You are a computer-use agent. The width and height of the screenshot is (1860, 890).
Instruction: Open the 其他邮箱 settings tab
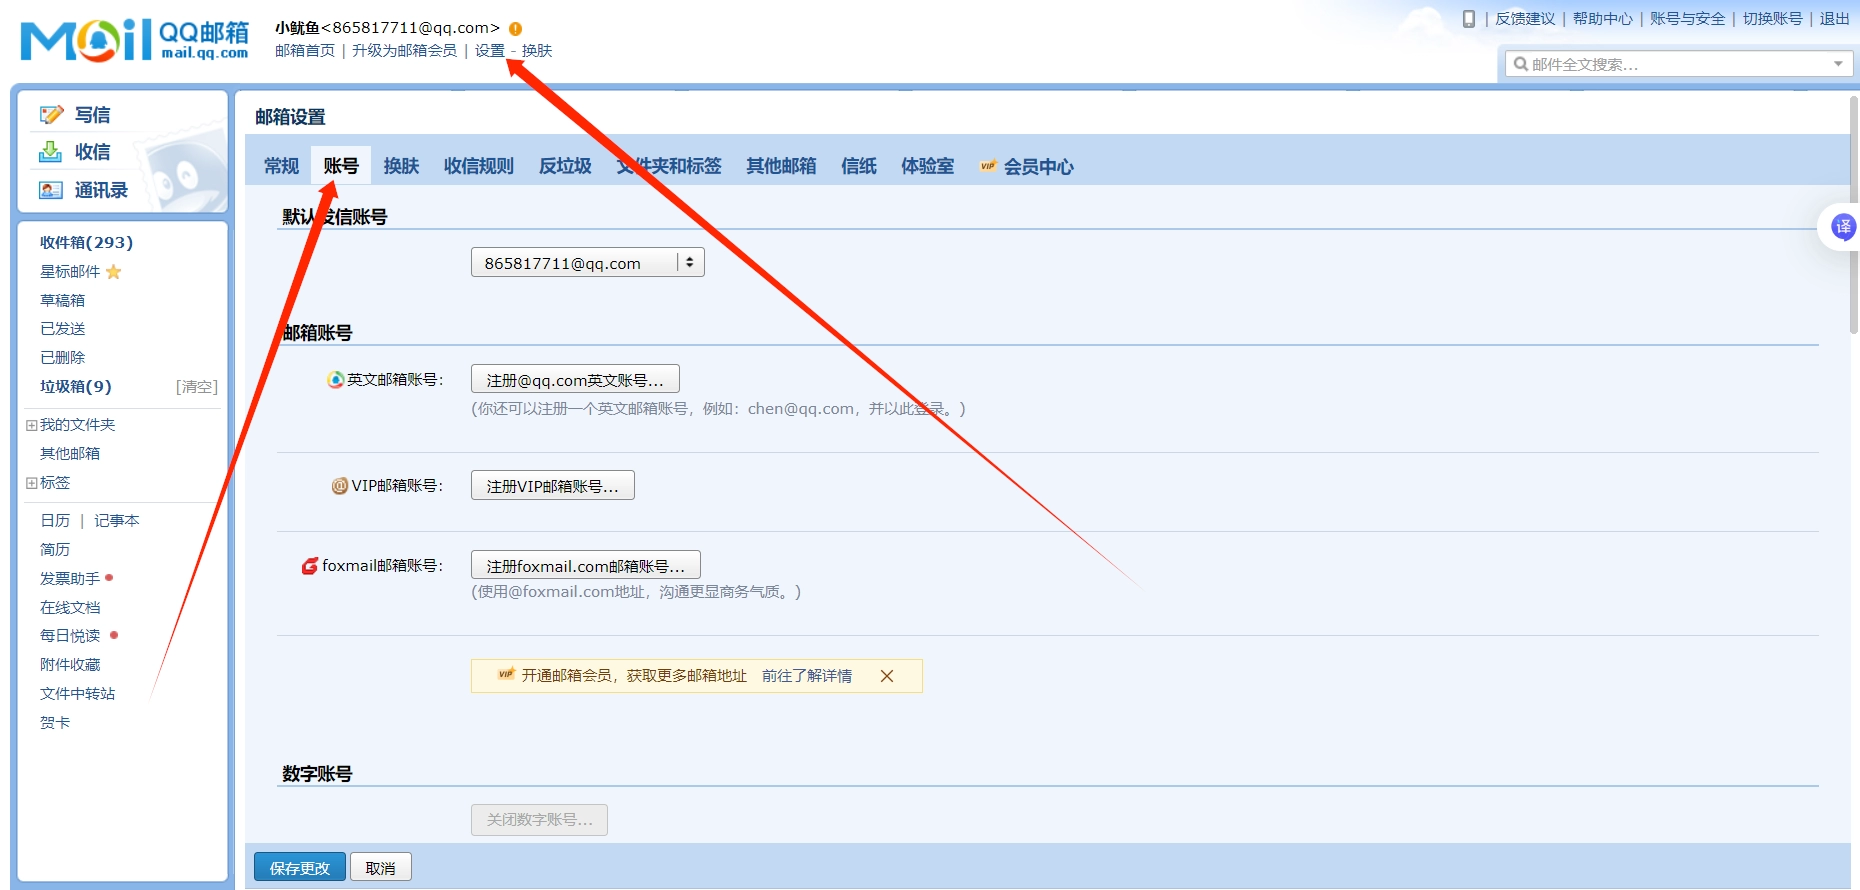coord(781,166)
